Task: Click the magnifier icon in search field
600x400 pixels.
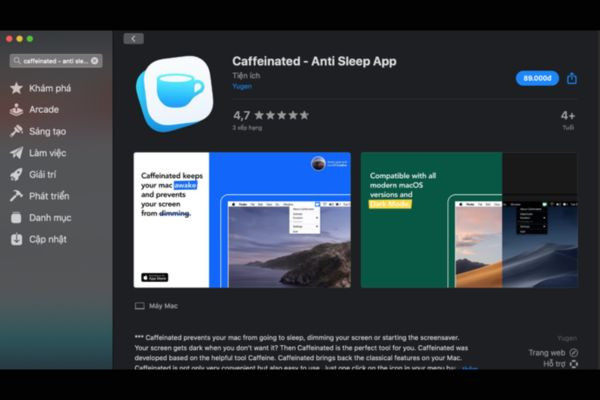Action: point(17,61)
